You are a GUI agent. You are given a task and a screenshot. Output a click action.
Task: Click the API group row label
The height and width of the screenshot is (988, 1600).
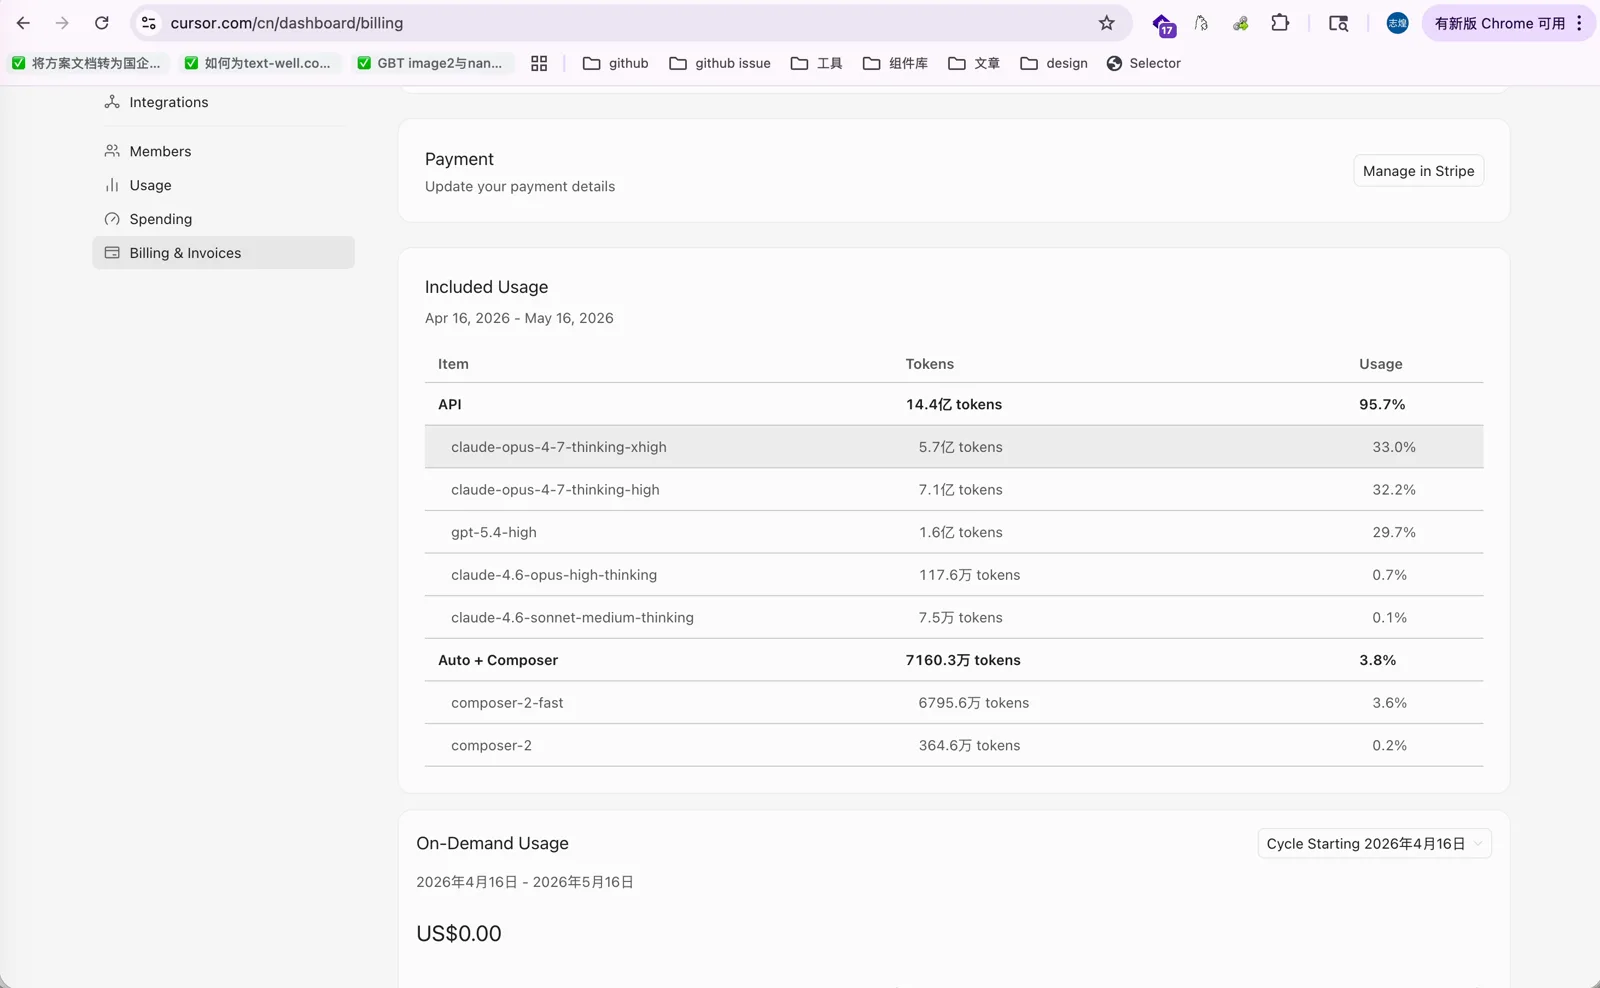[450, 404]
